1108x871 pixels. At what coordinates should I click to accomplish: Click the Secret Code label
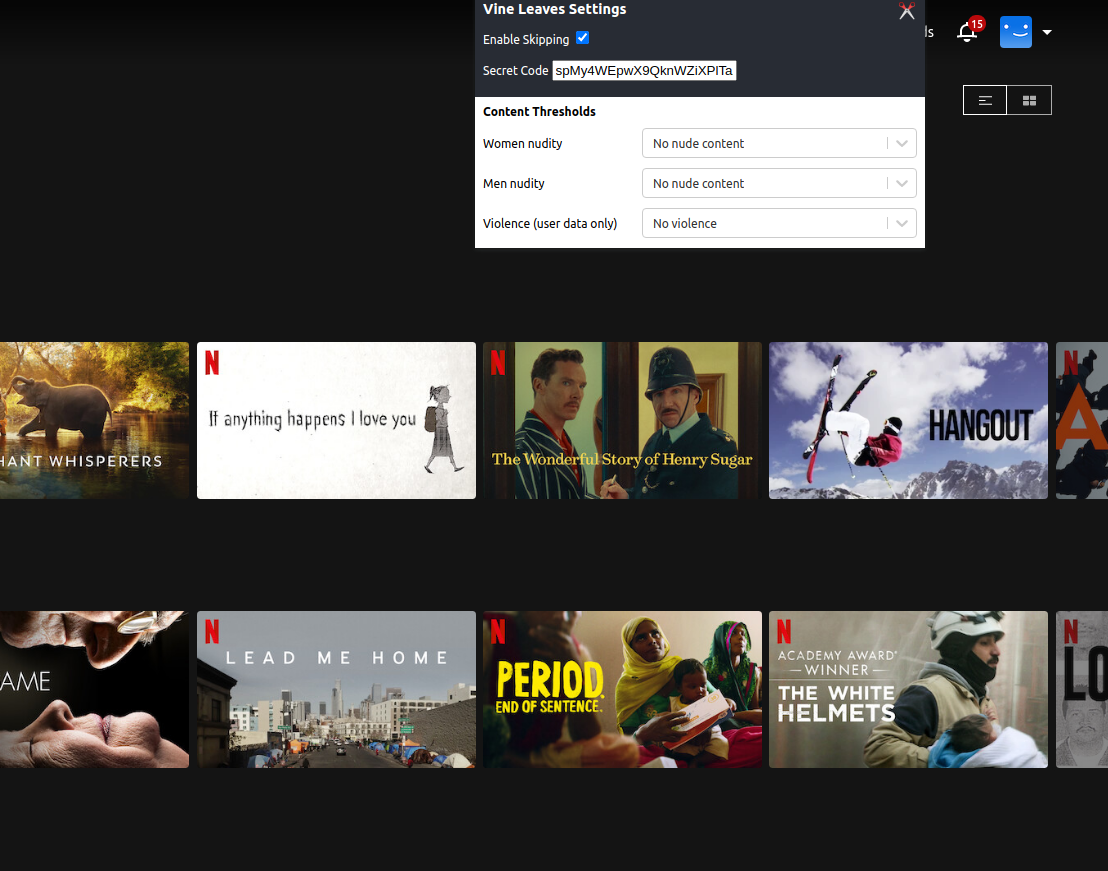tap(515, 71)
